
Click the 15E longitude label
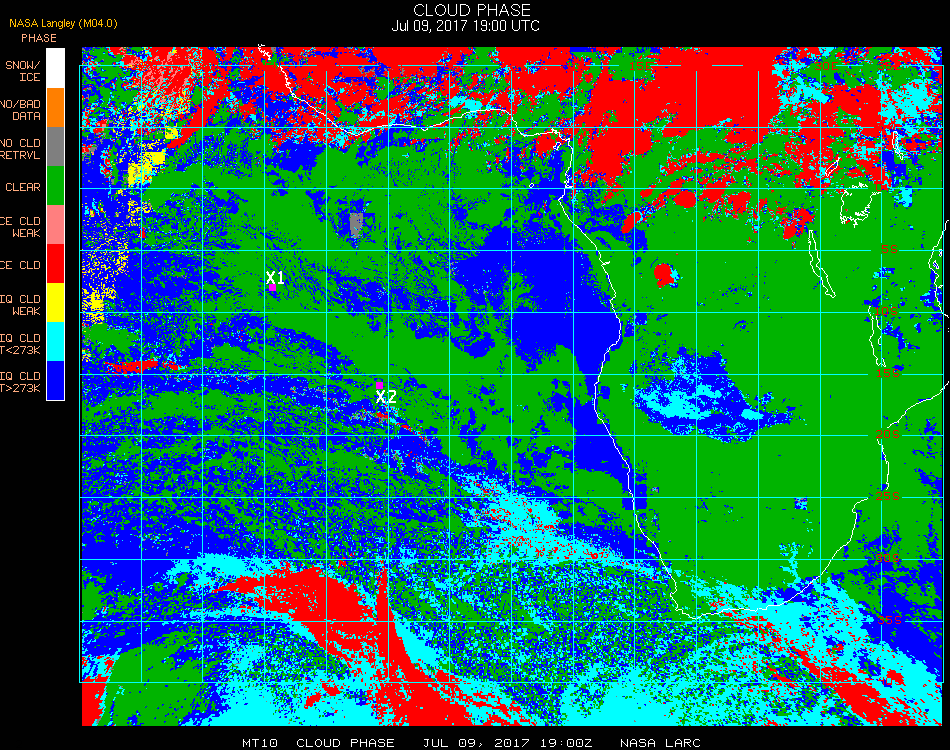[641, 66]
